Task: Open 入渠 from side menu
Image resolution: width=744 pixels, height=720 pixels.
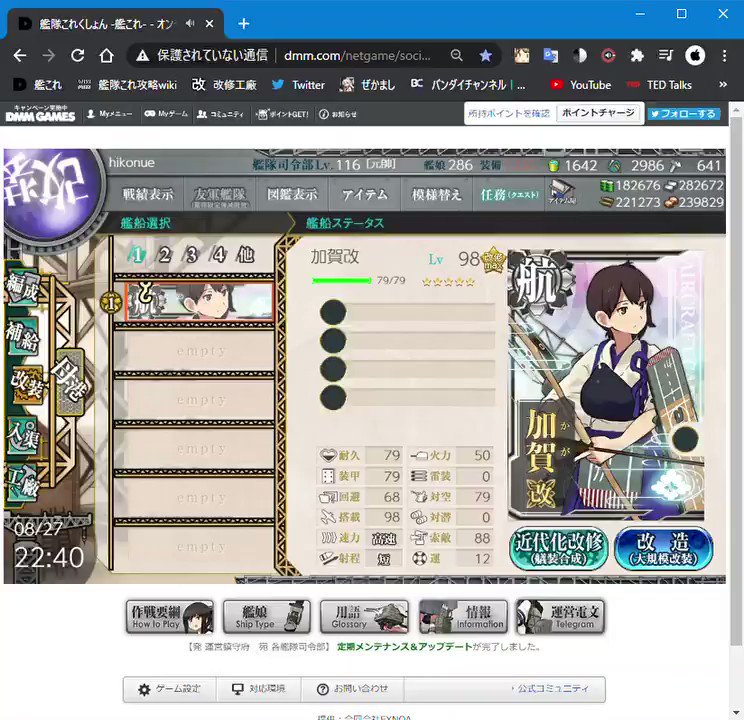Action: click(22, 436)
